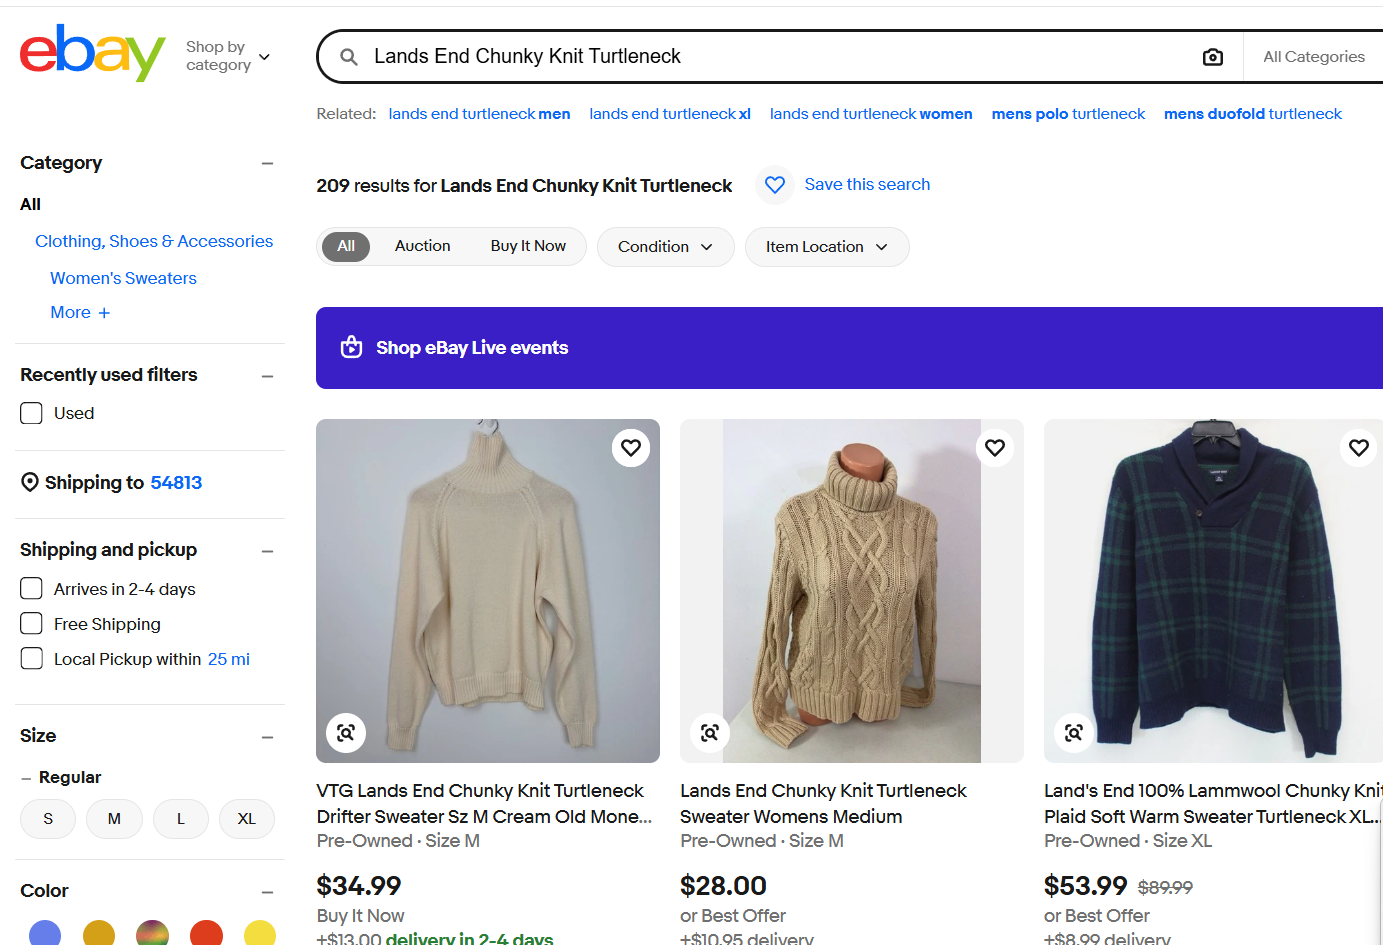
Task: Tap heart icon on tan cable-knit sweater
Action: click(x=994, y=448)
